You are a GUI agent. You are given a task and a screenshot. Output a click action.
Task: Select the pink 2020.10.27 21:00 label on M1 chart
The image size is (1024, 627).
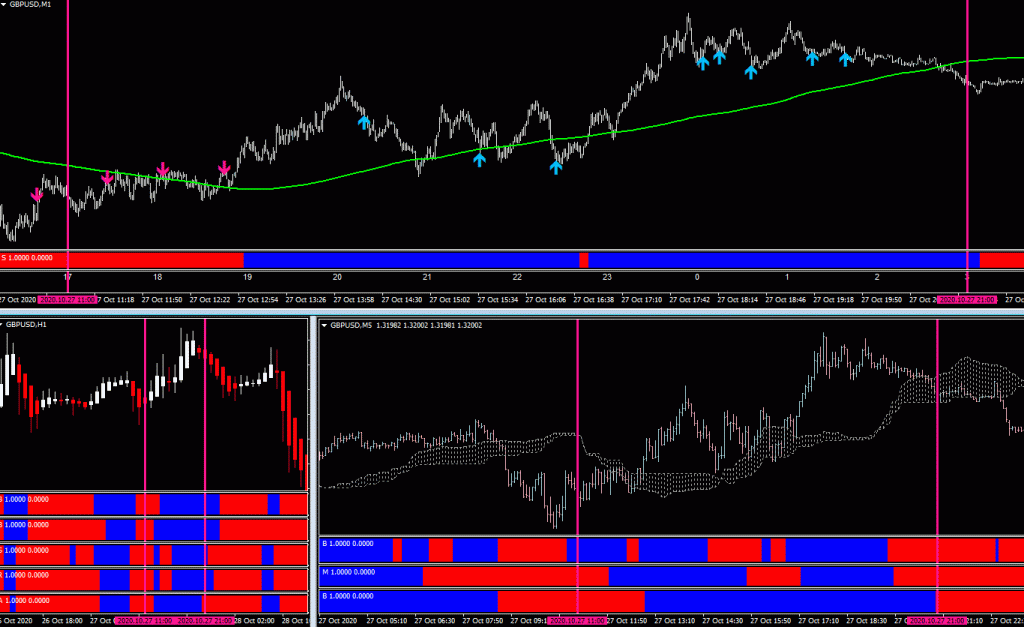click(967, 300)
